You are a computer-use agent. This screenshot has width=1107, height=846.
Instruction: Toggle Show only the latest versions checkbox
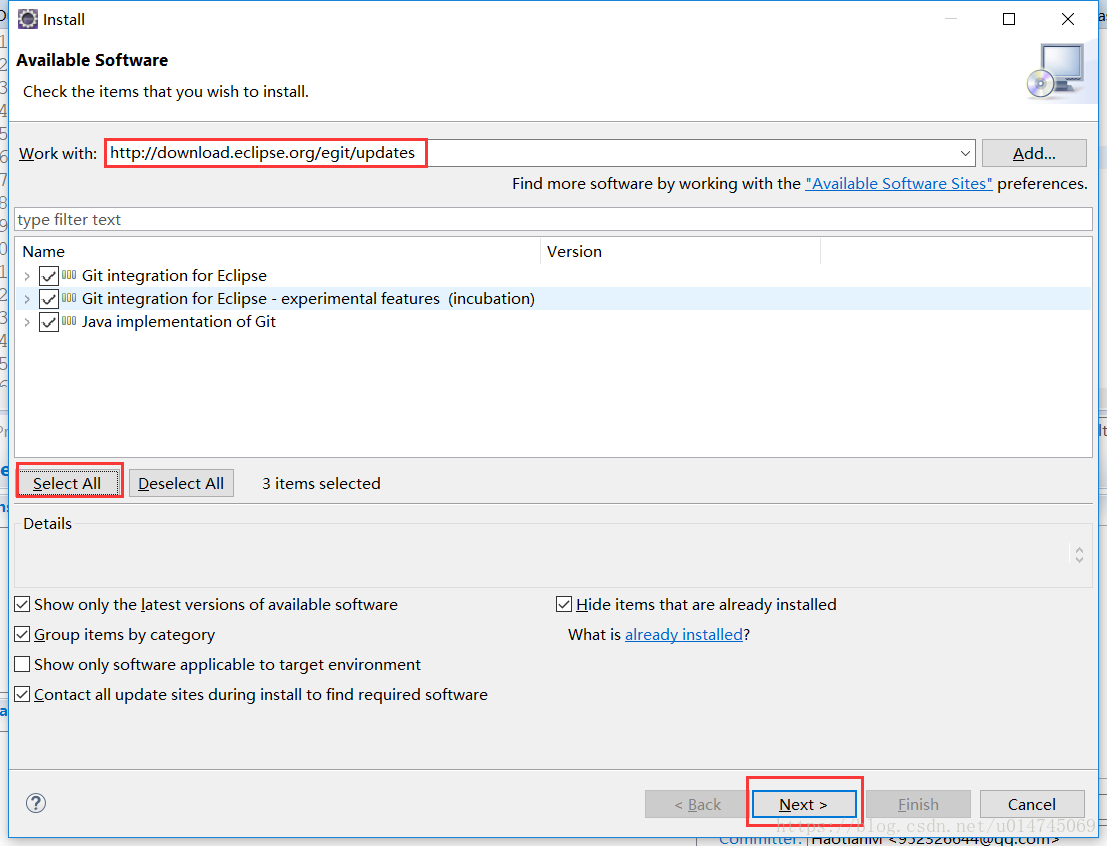pos(23,604)
